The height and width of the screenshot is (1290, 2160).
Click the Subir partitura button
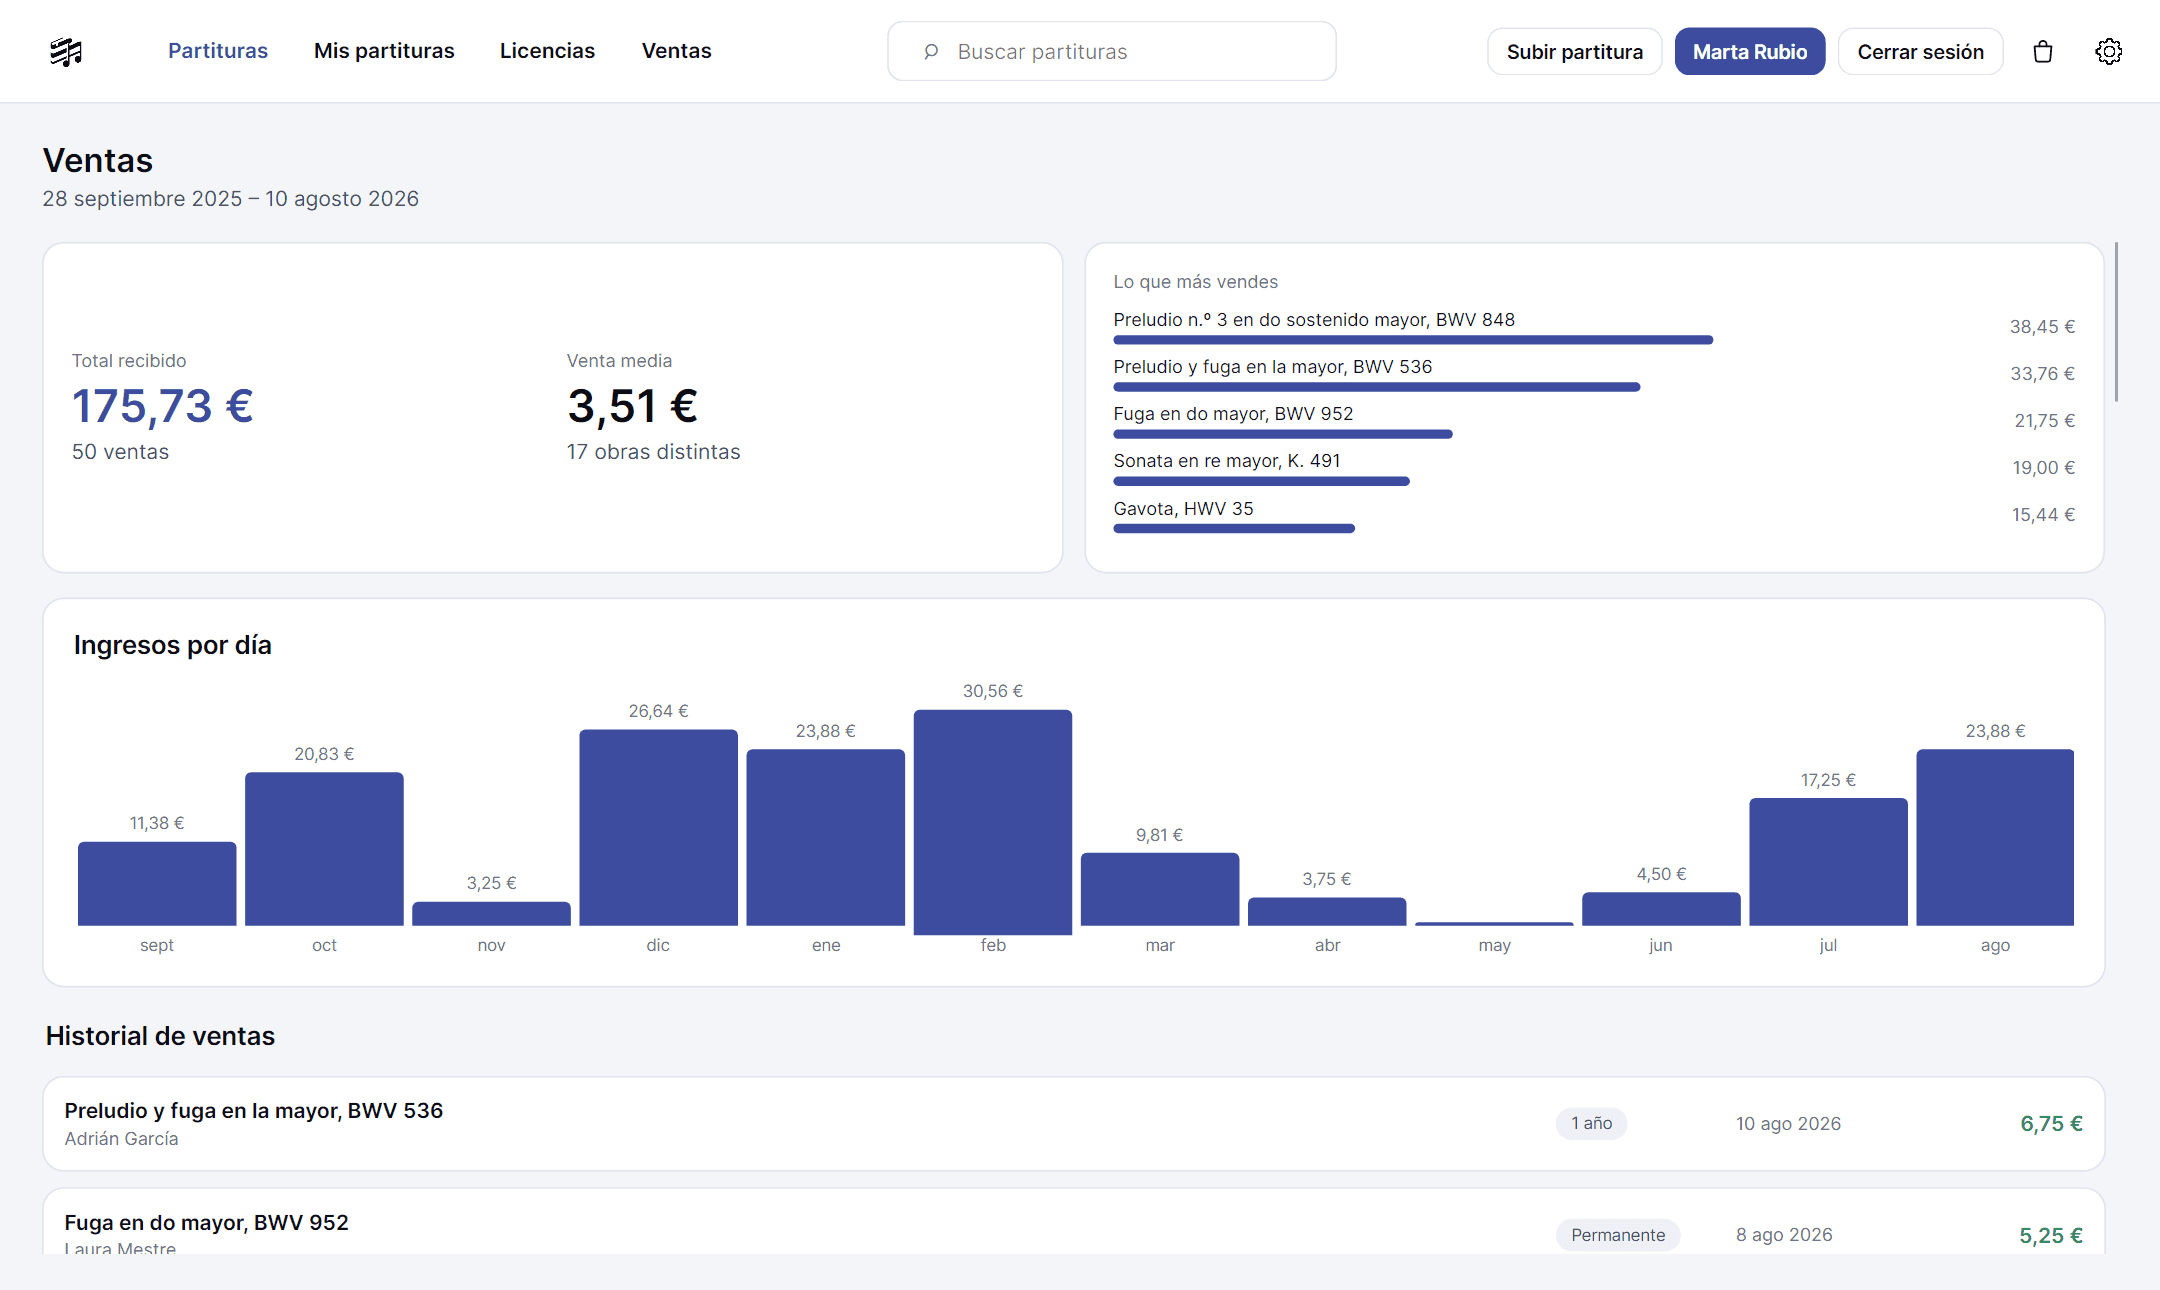pyautogui.click(x=1575, y=51)
